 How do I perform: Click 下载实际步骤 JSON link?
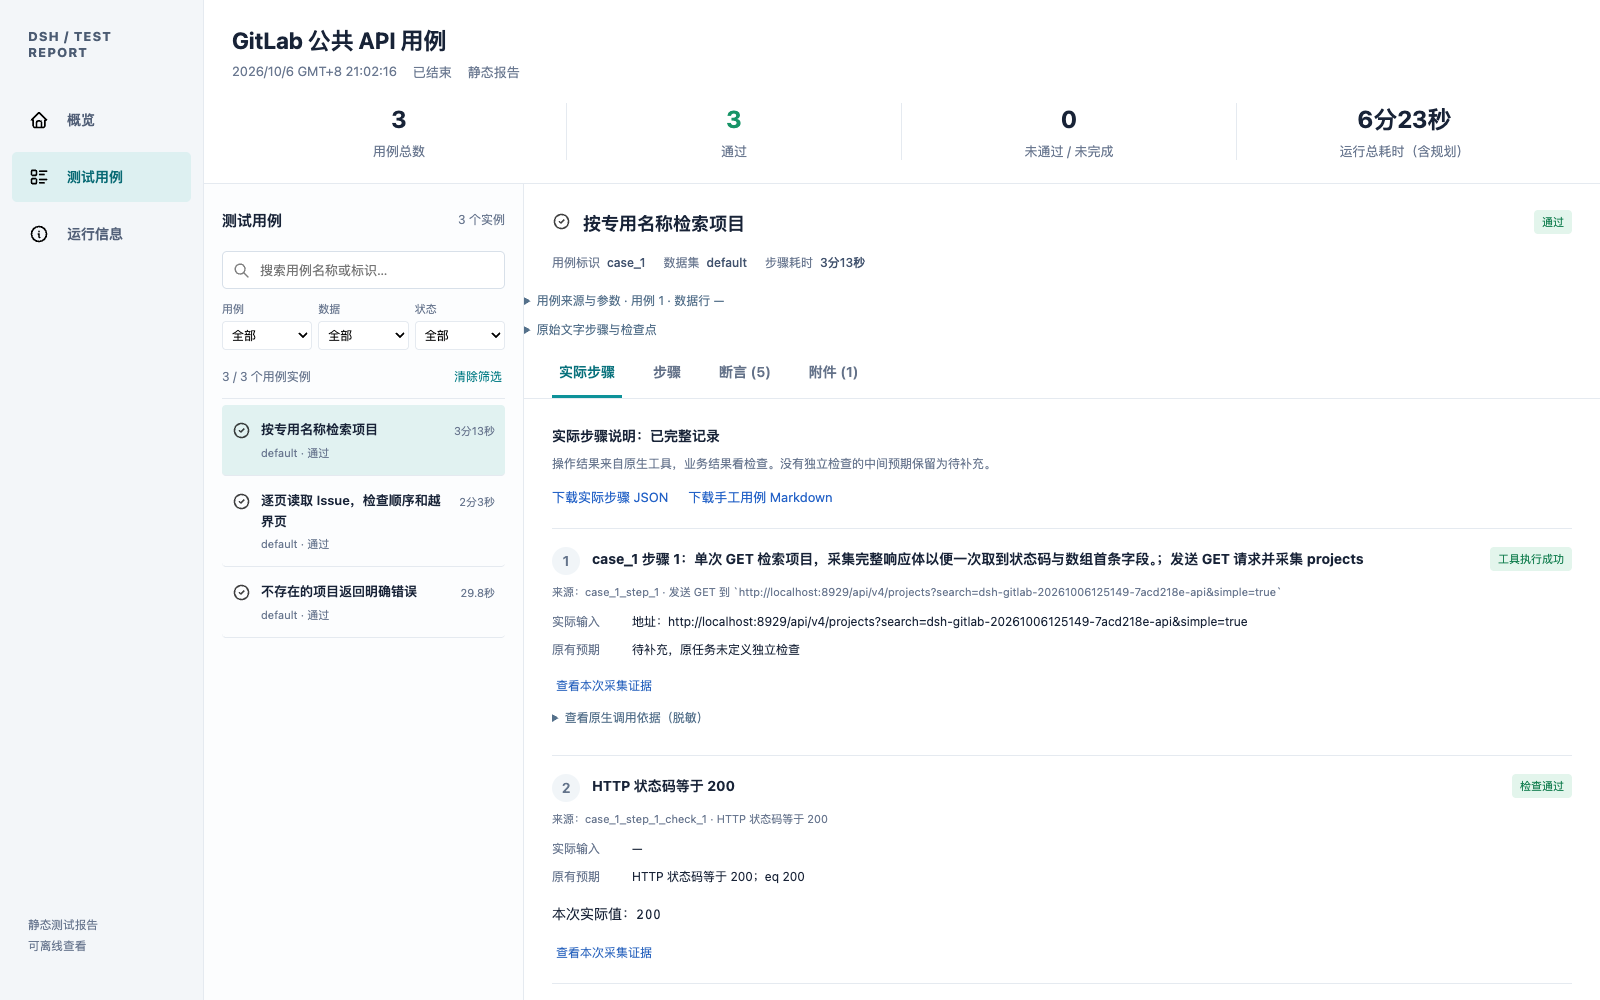(610, 497)
